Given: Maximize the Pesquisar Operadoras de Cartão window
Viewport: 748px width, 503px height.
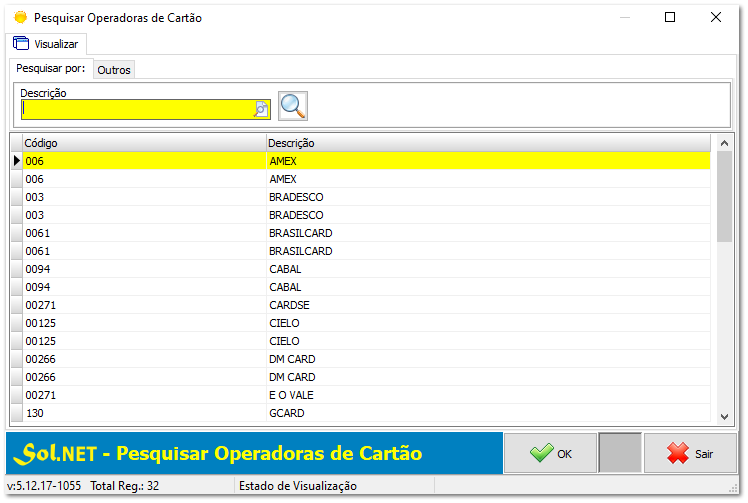Looking at the screenshot, I should click(x=670, y=17).
